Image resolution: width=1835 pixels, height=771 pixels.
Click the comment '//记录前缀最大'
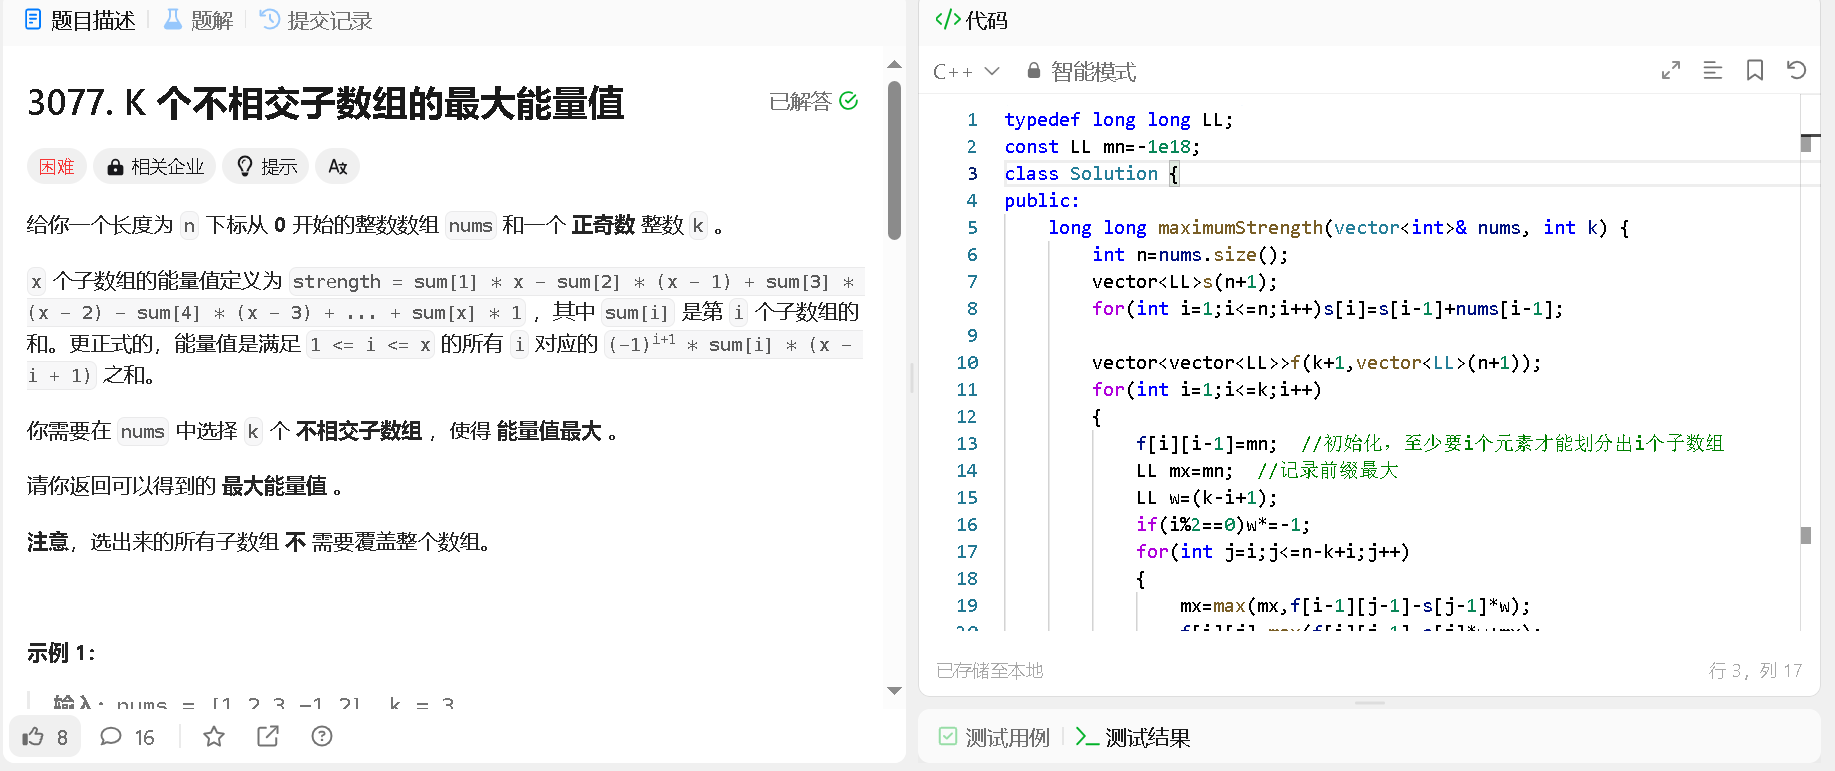[x=1327, y=470]
